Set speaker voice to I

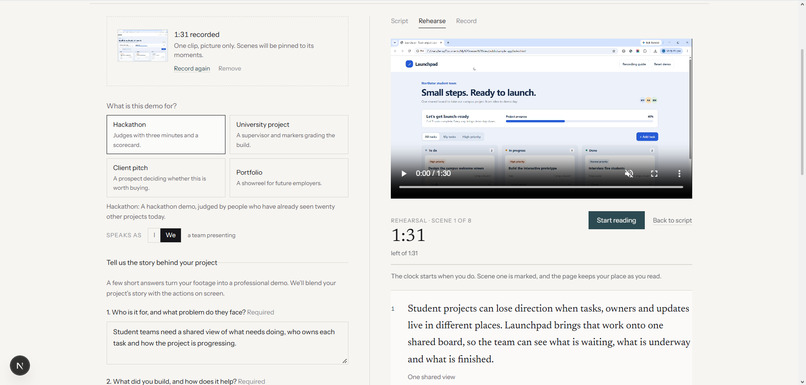point(154,235)
